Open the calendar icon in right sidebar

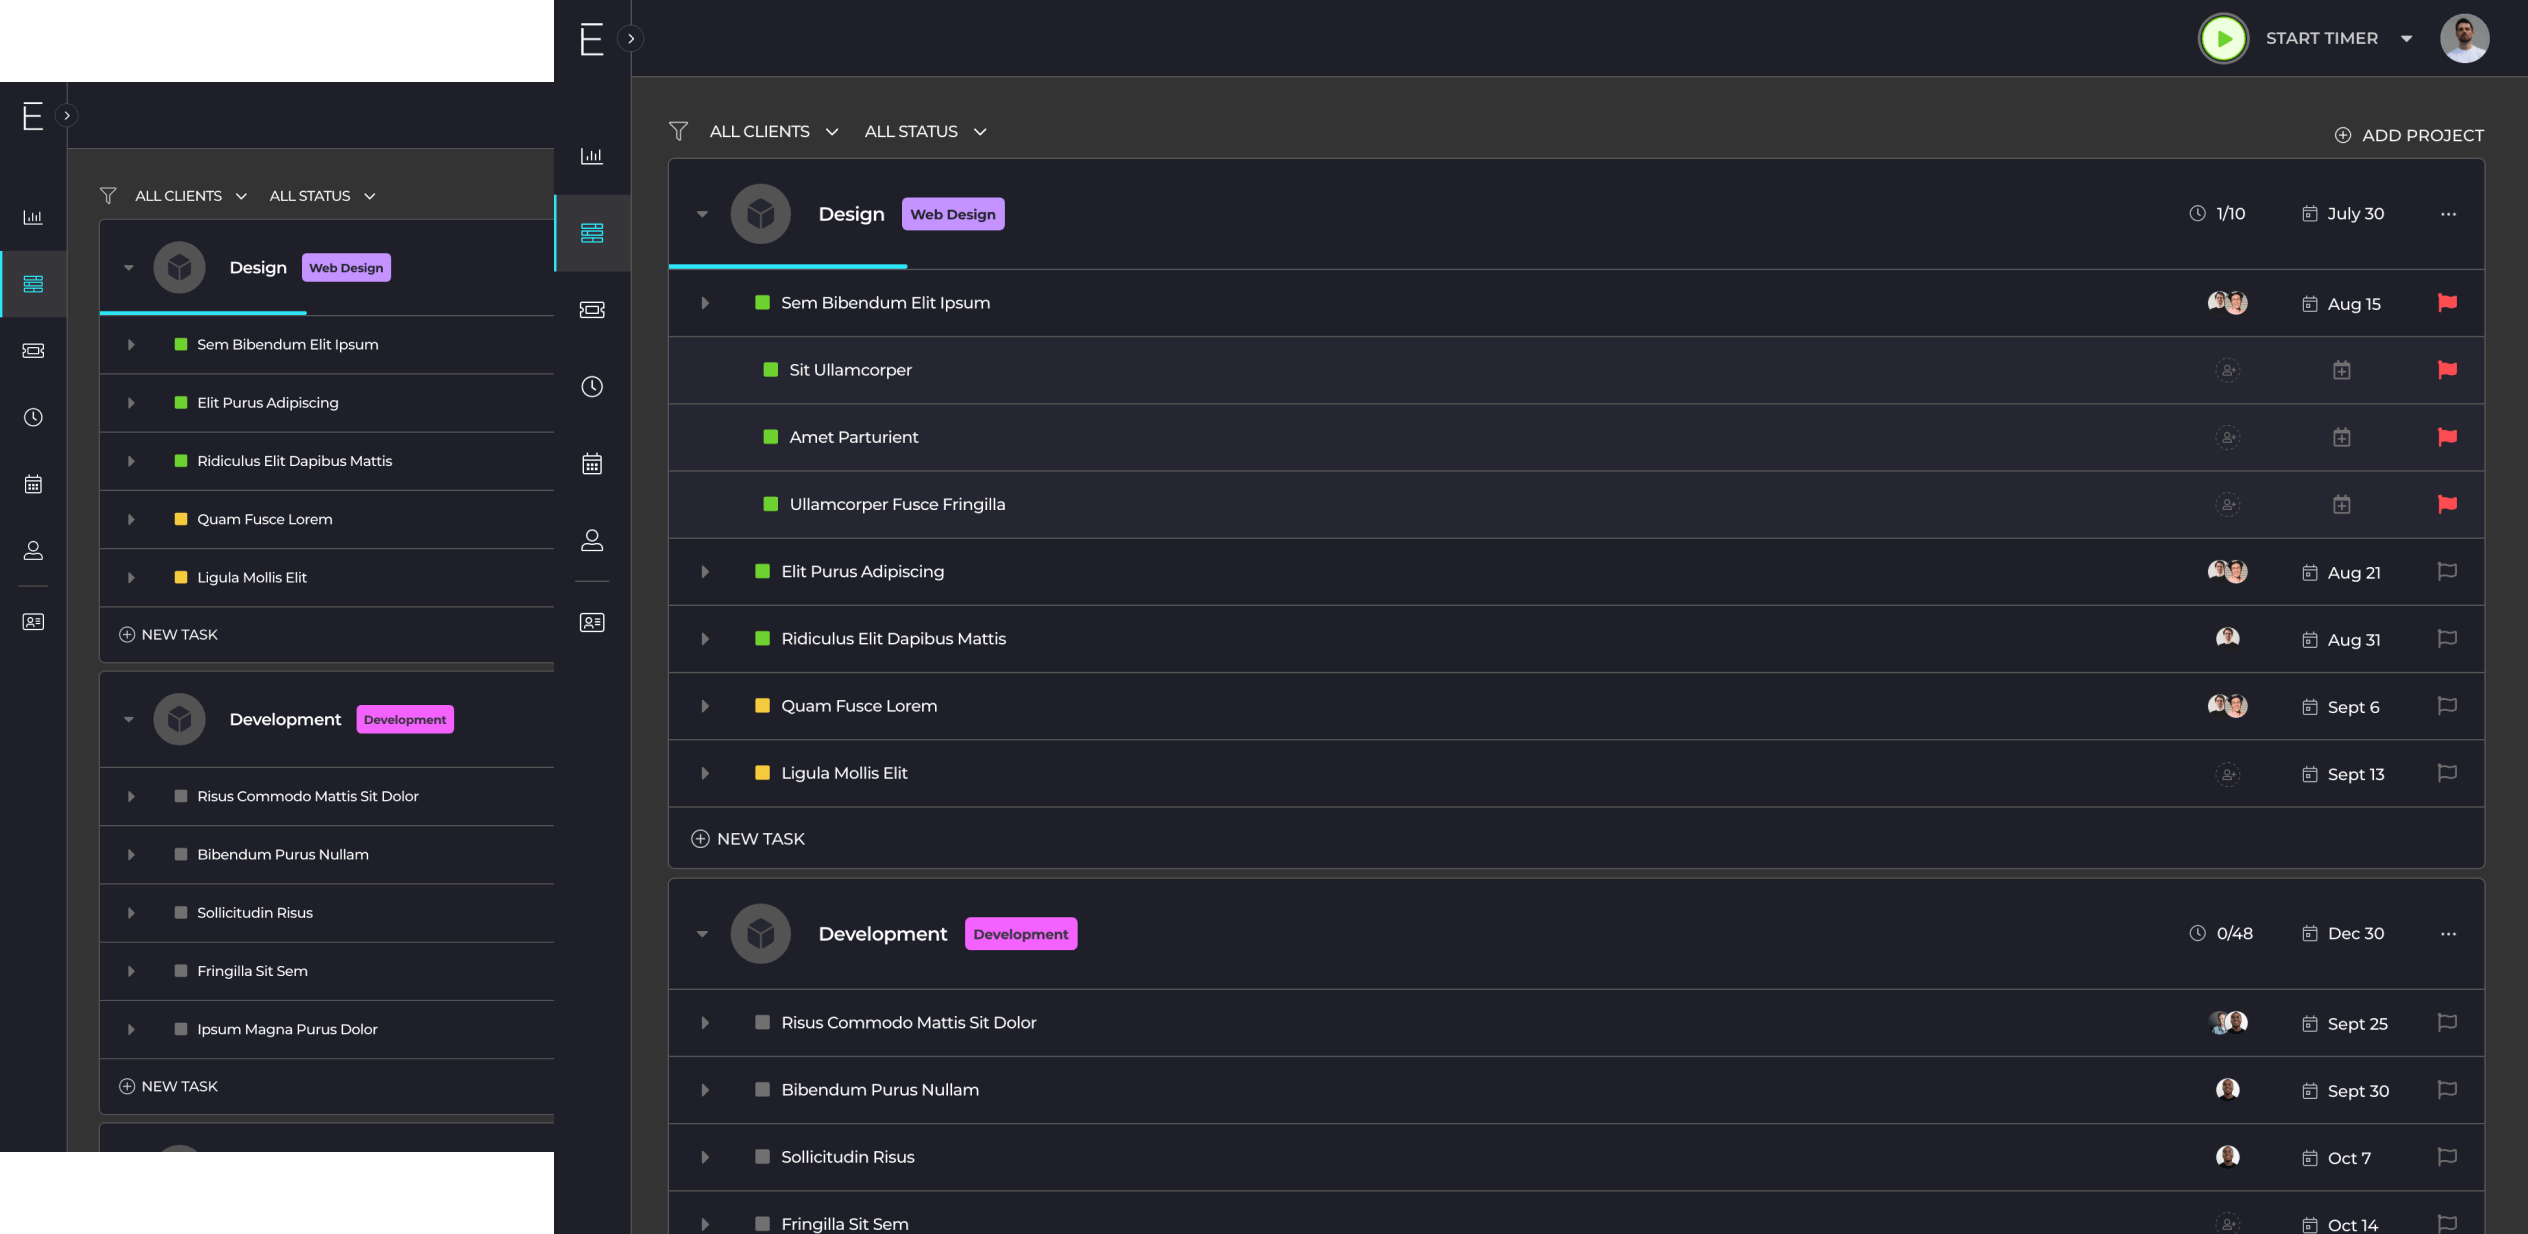[592, 464]
